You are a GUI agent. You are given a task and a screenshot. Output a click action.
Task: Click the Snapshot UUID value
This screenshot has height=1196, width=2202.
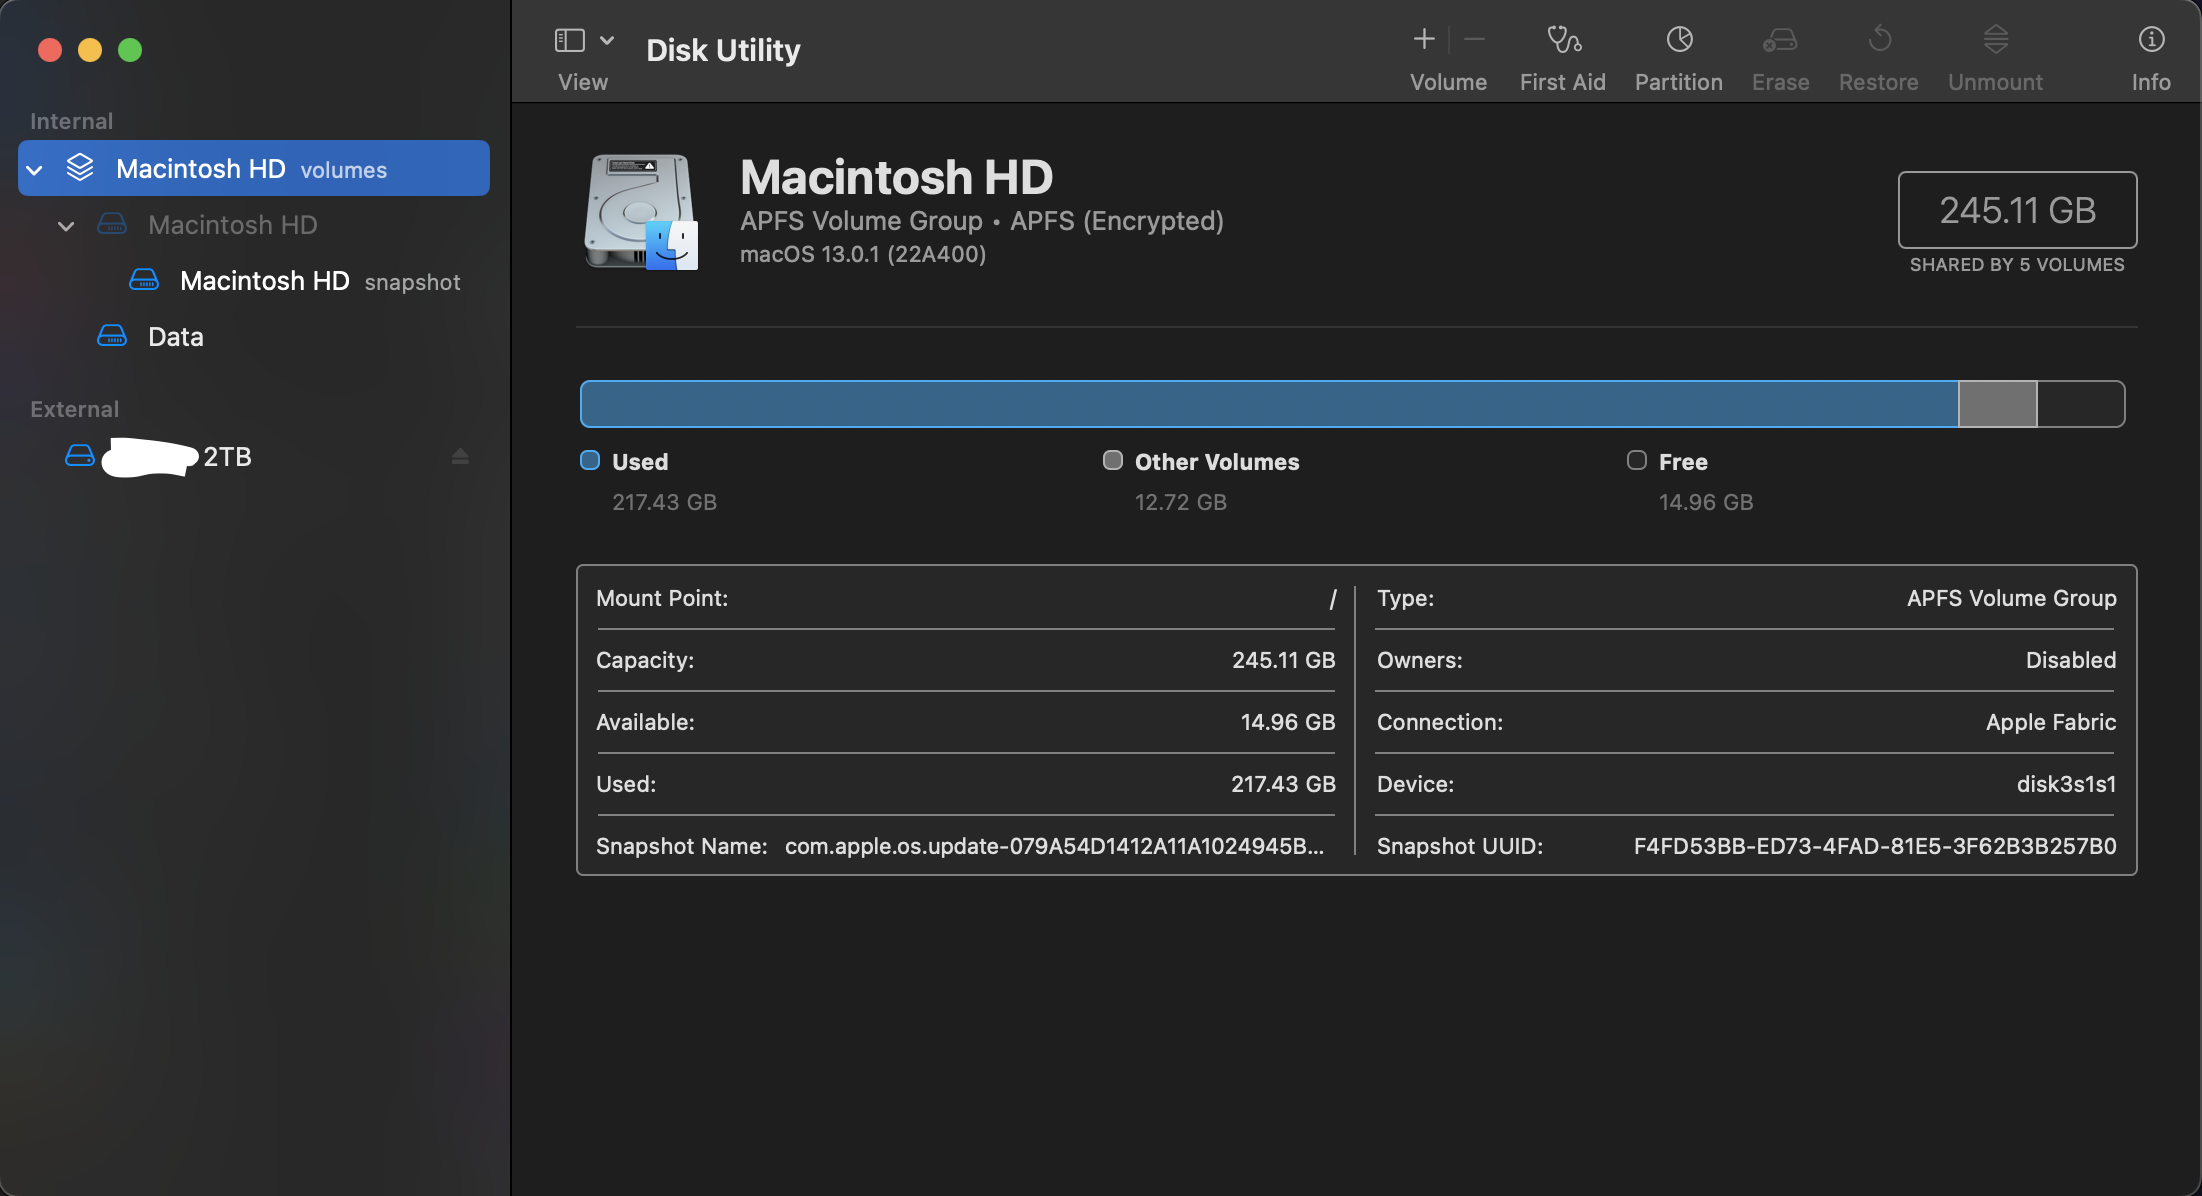coord(1875,846)
